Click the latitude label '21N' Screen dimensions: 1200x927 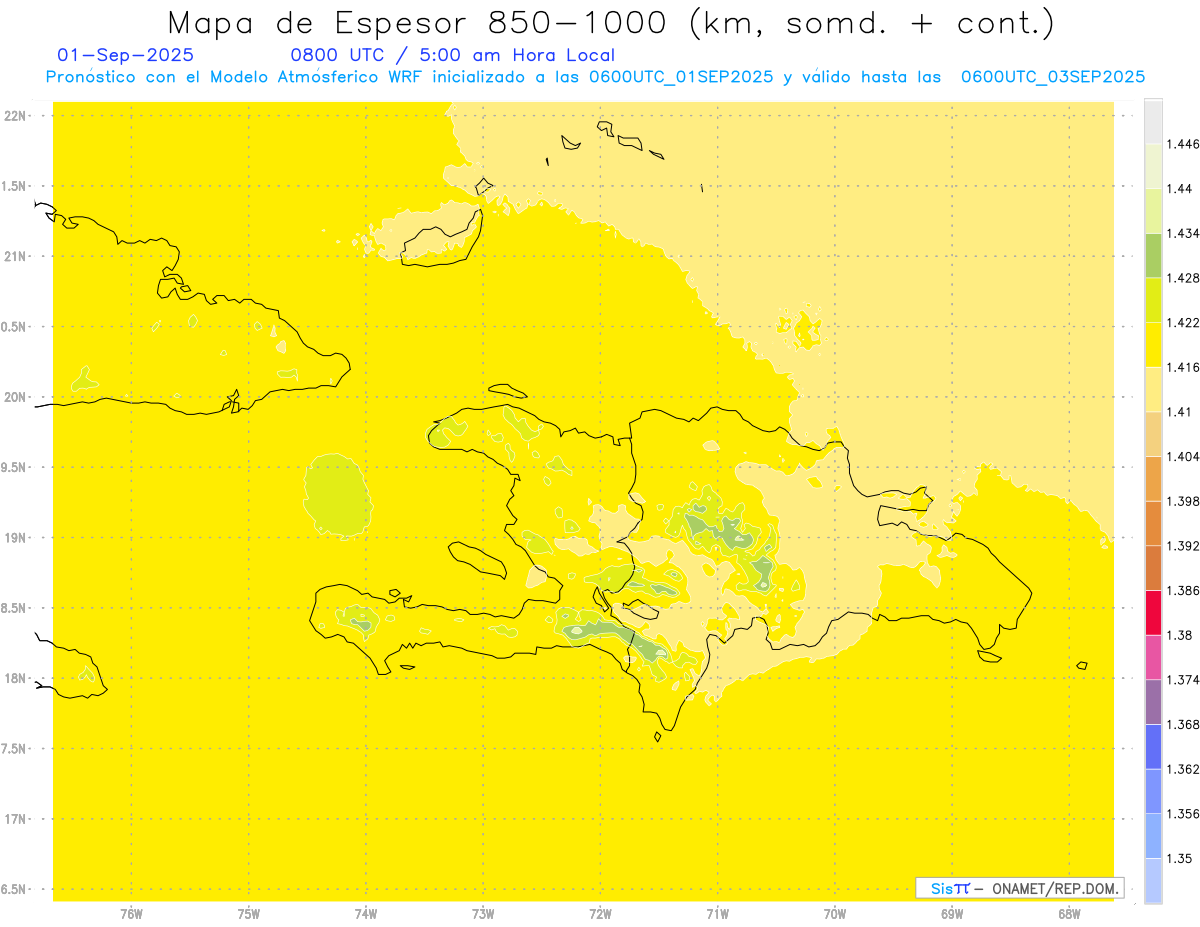pos(17,256)
